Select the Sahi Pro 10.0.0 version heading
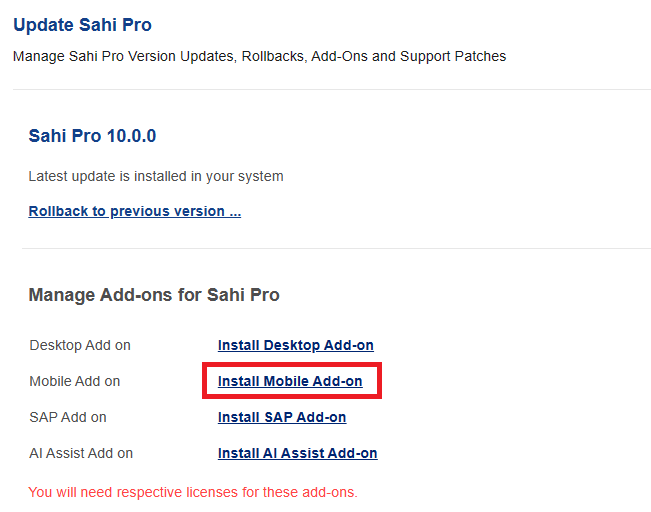 pyautogui.click(x=92, y=136)
